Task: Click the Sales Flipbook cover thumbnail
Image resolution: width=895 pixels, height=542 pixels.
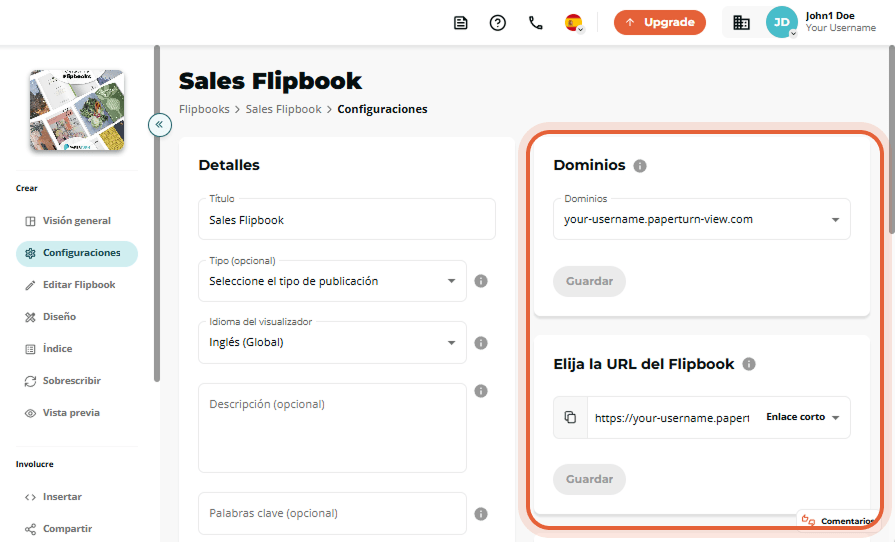Action: [x=77, y=110]
